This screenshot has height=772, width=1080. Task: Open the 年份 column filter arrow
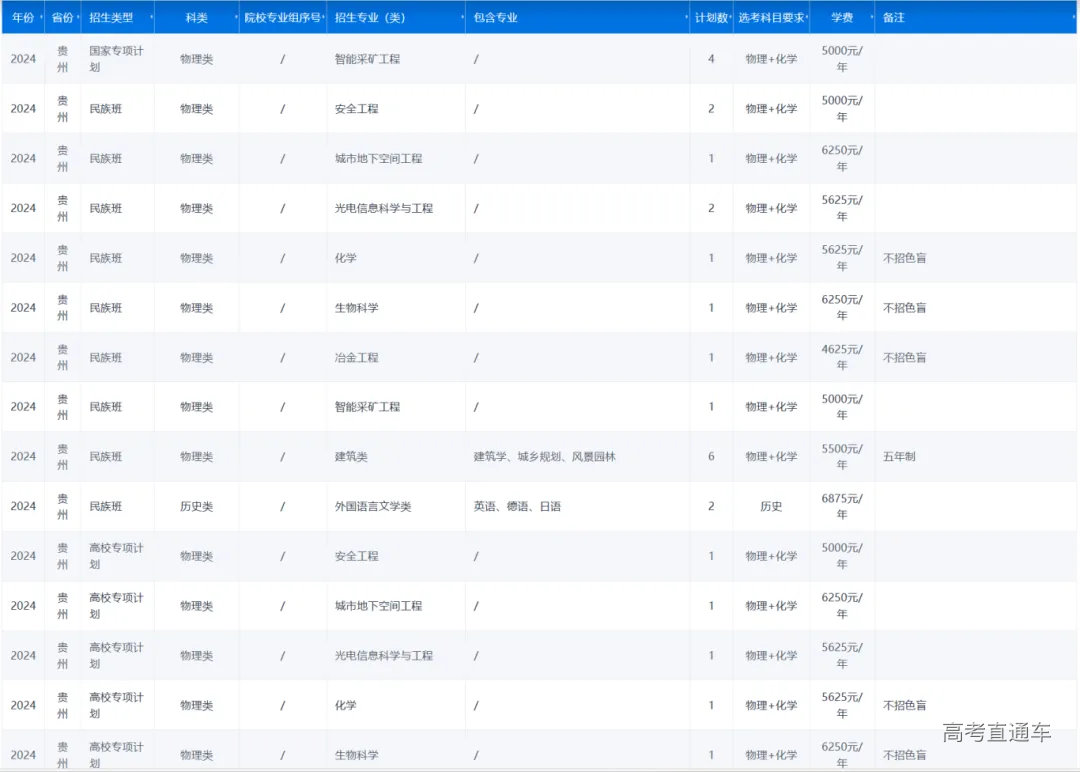click(39, 18)
